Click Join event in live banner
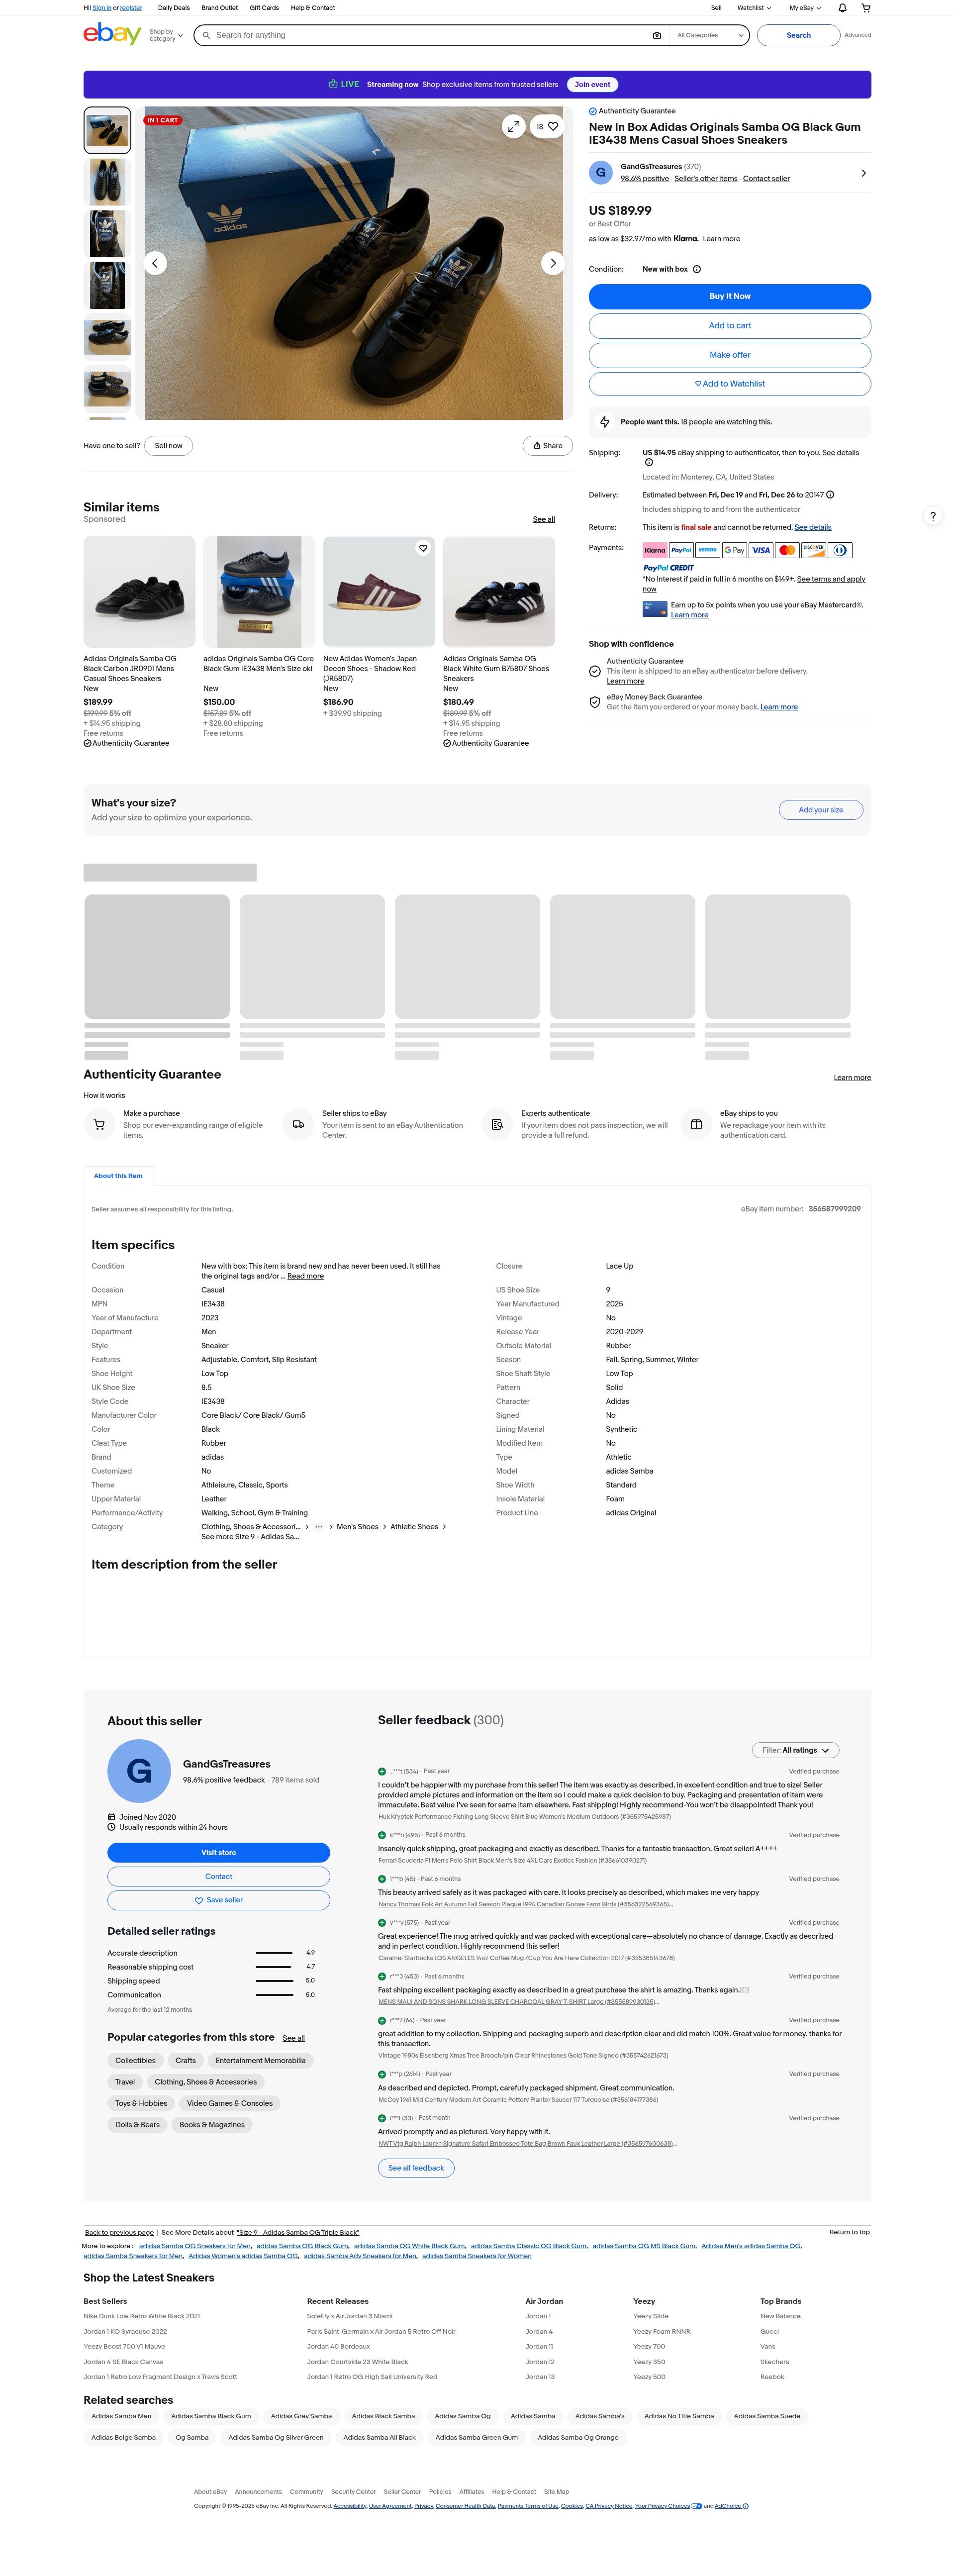The width and height of the screenshot is (955, 2576). click(592, 85)
